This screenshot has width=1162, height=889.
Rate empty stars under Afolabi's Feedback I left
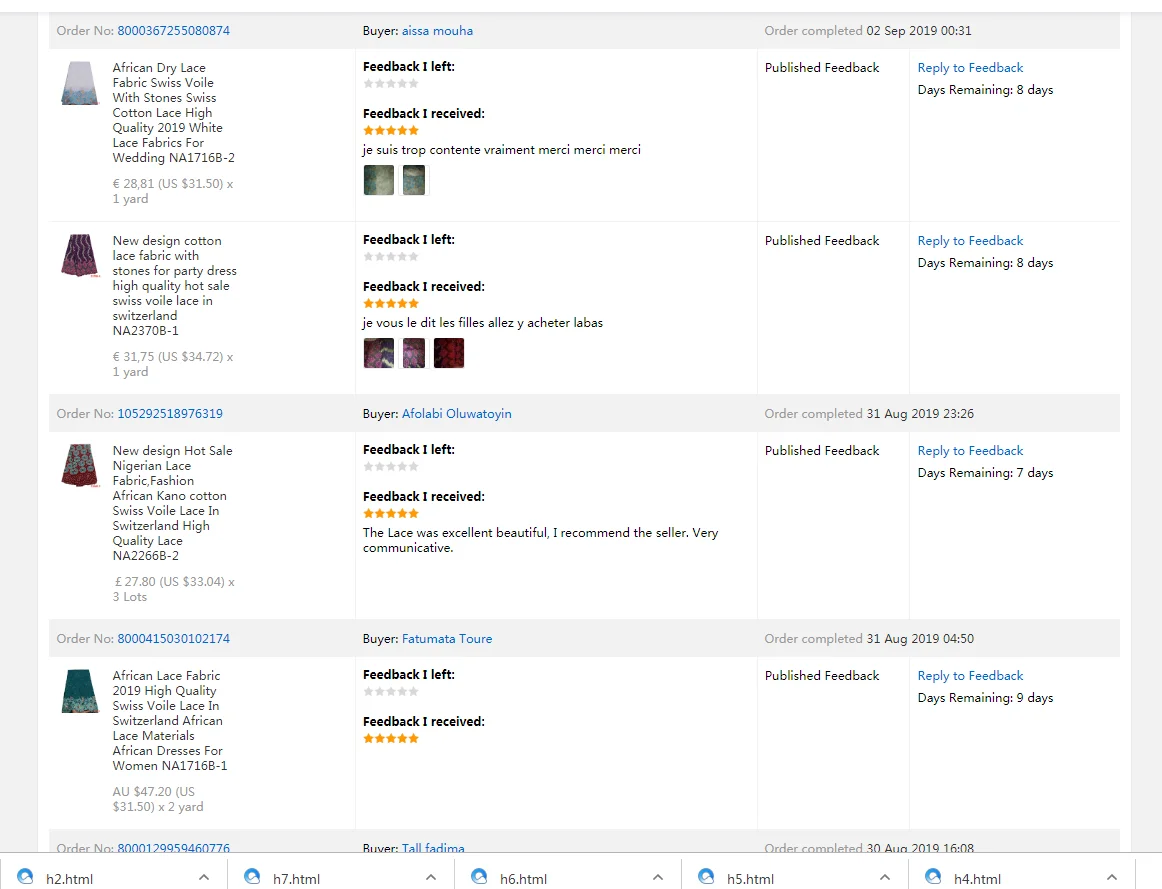[x=391, y=467]
